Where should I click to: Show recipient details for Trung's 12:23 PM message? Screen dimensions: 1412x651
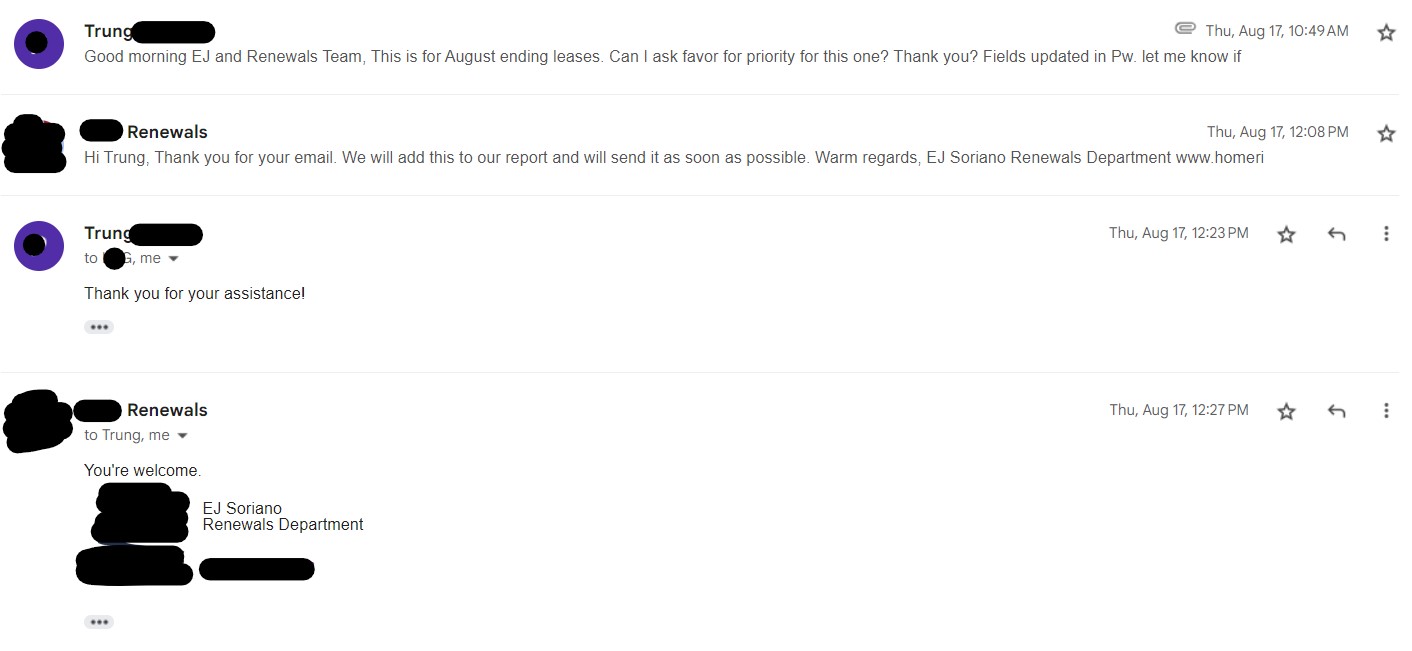pos(173,259)
